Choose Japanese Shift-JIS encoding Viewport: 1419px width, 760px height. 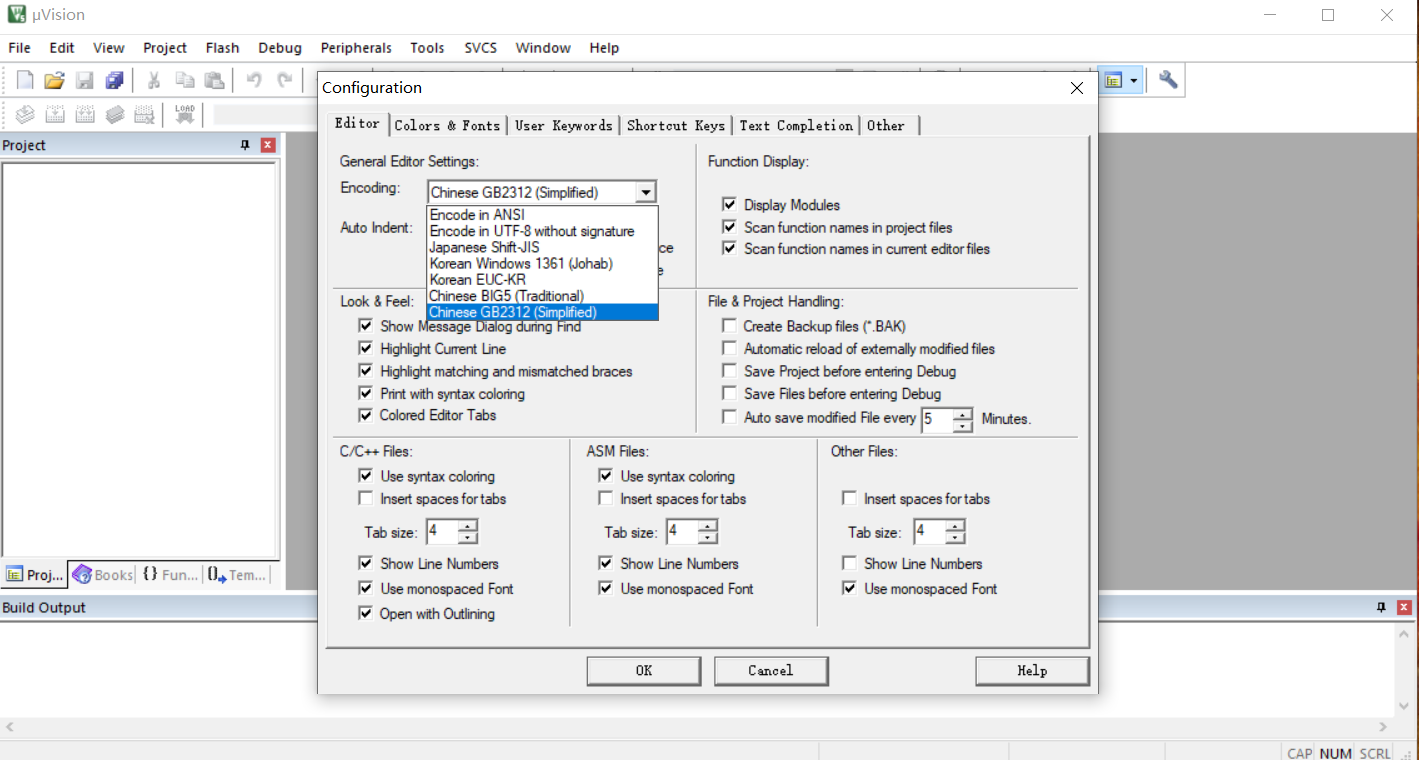point(542,247)
